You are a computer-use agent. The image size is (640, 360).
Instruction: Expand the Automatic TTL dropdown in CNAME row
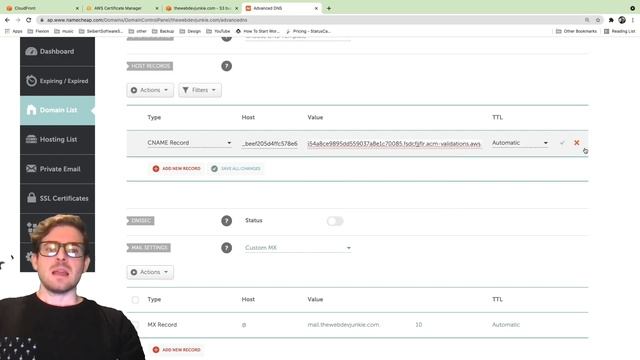click(520, 143)
